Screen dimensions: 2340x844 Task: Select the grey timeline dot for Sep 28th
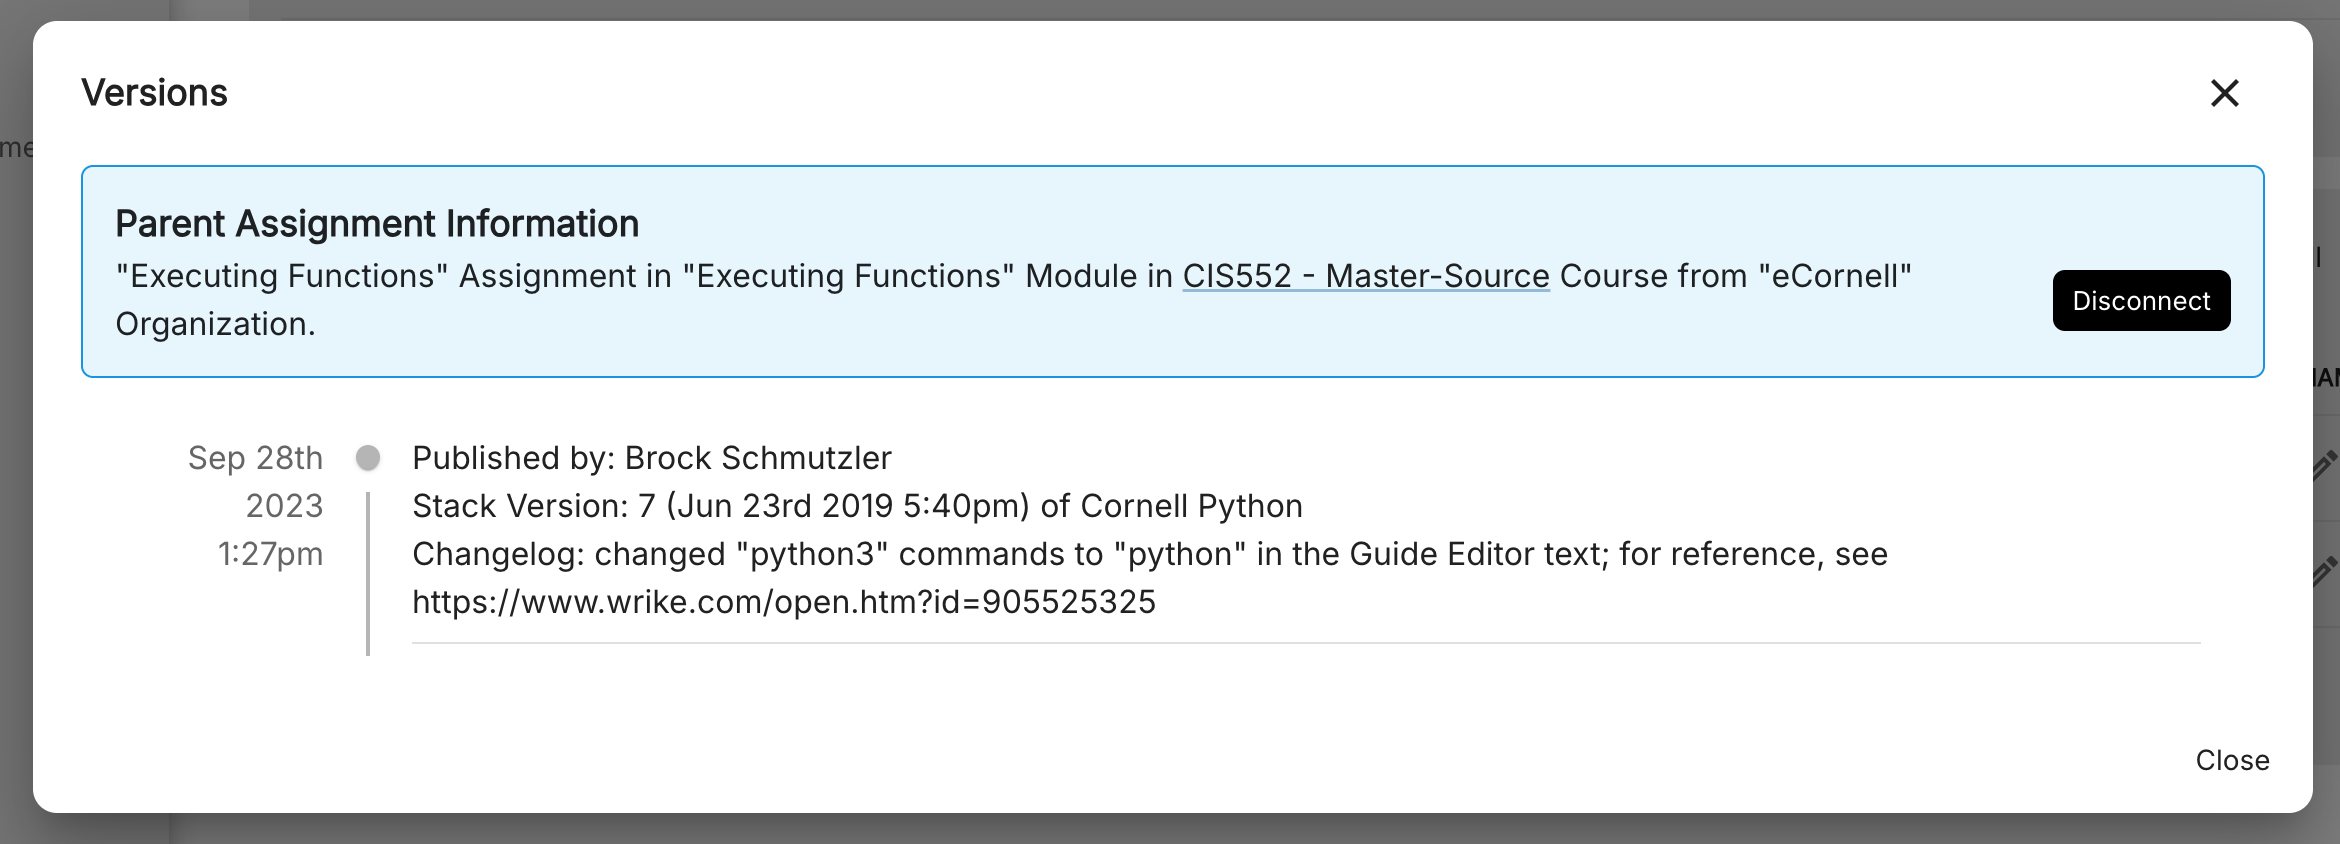(368, 458)
